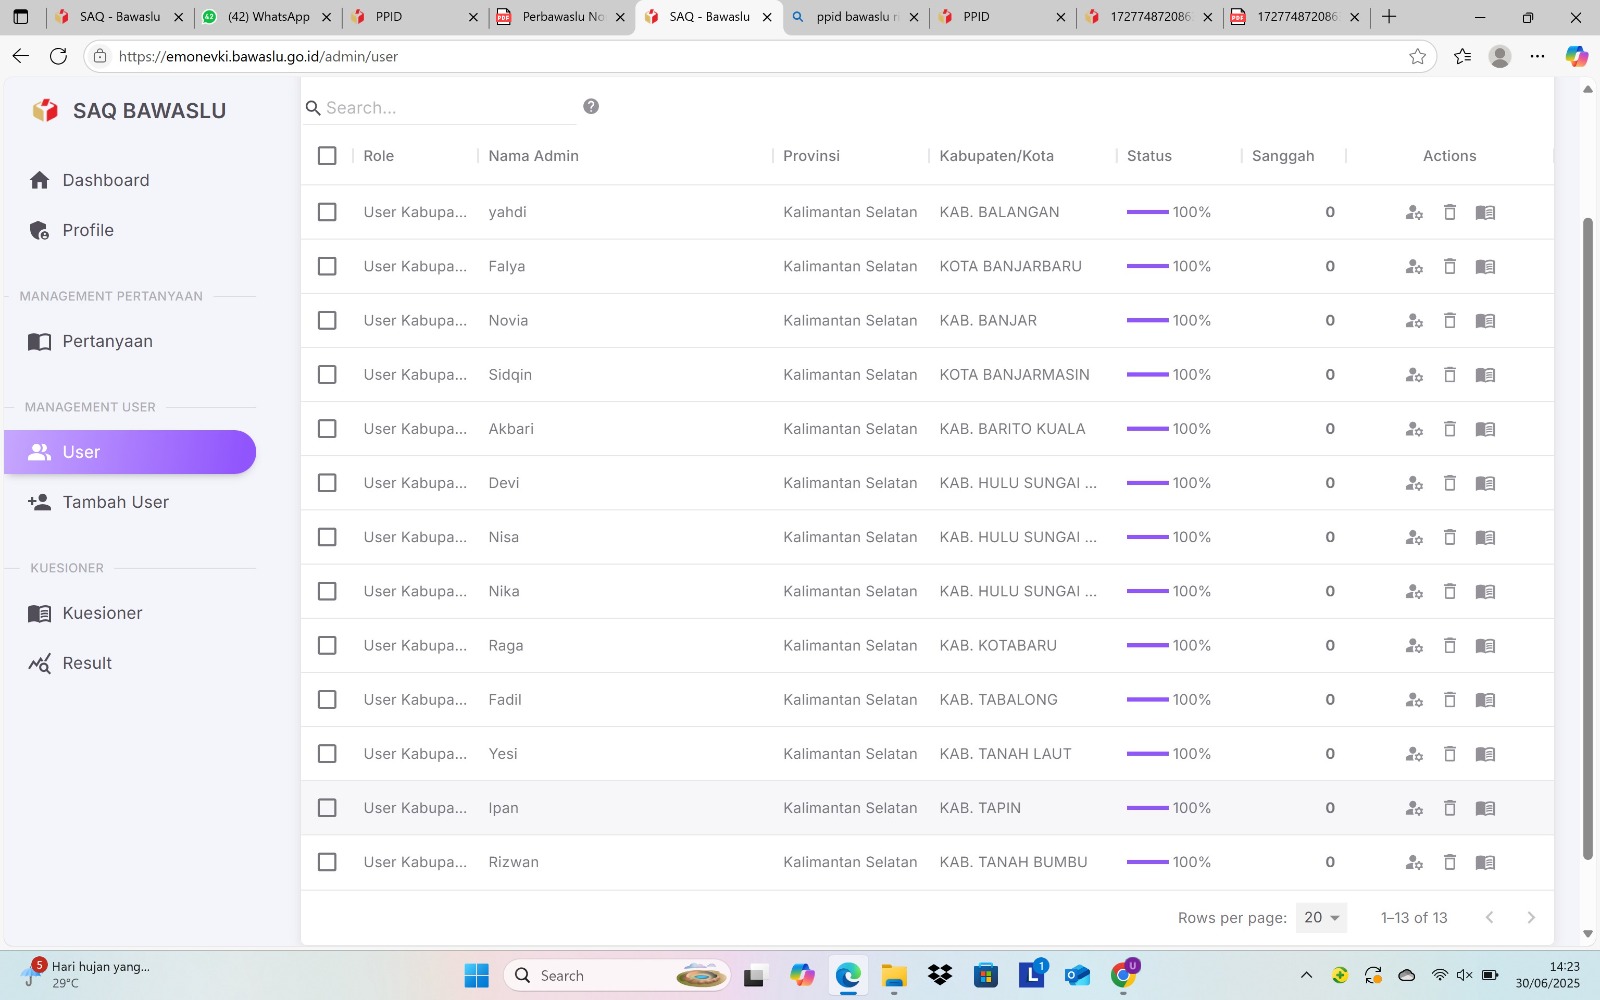Click the help question mark beside search
Viewport: 1600px width, 1000px height.
(591, 107)
